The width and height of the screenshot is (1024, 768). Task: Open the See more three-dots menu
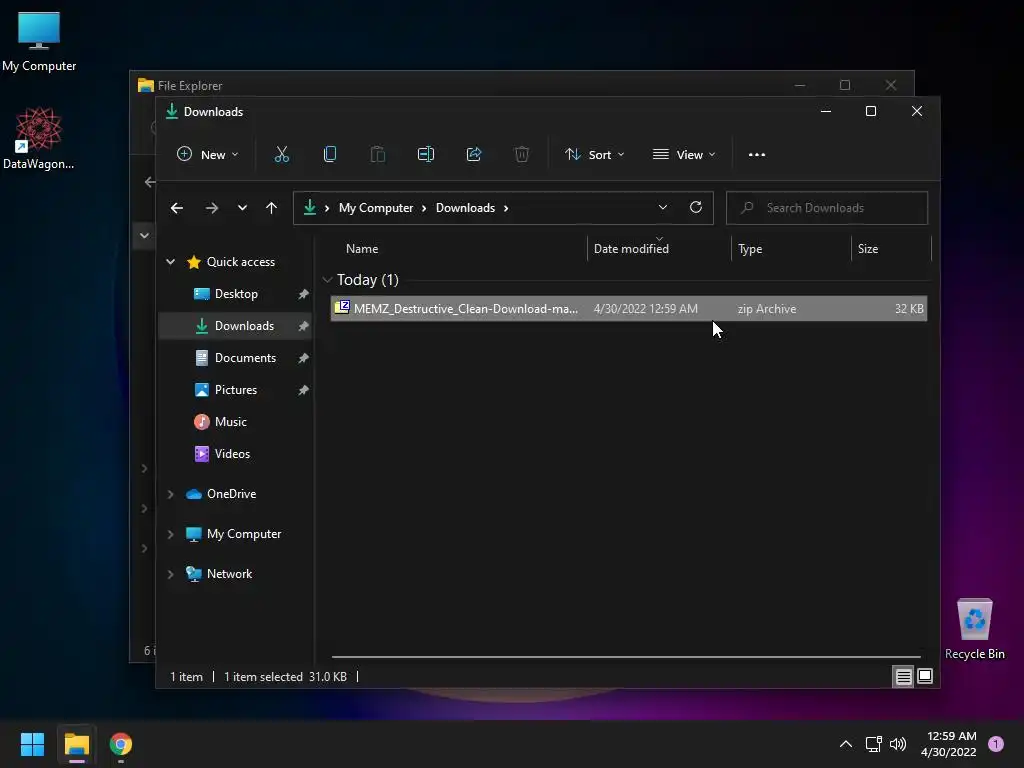tap(757, 155)
